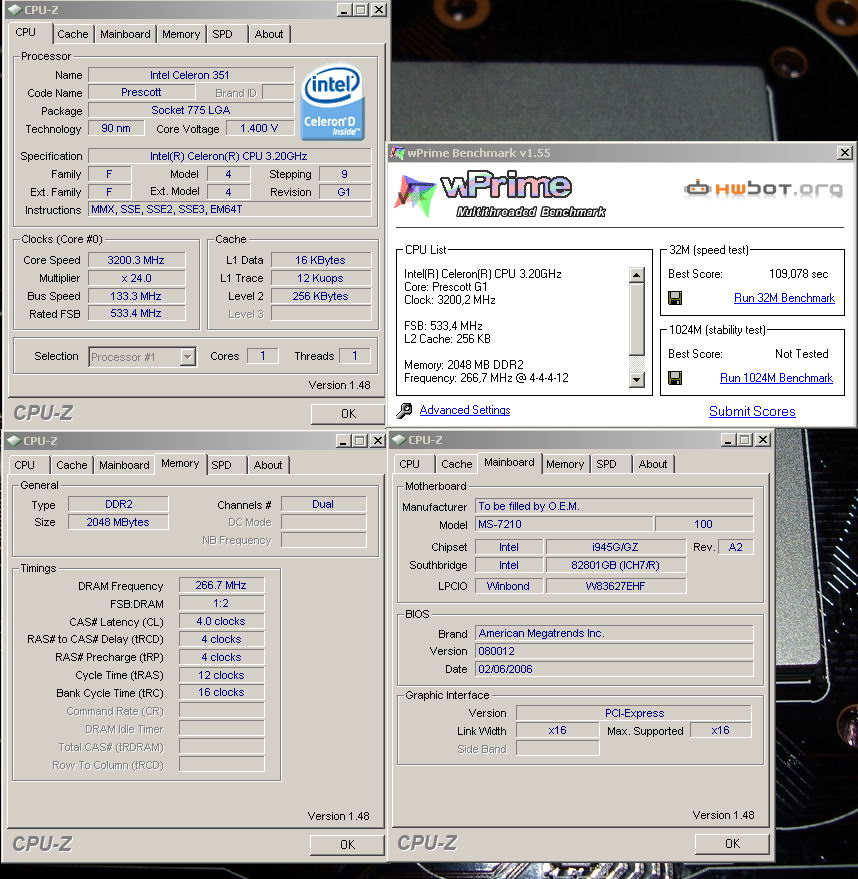Screen dimensions: 858x879
Task: Click the L2 cache 256 KBytes value
Action: tap(321, 296)
